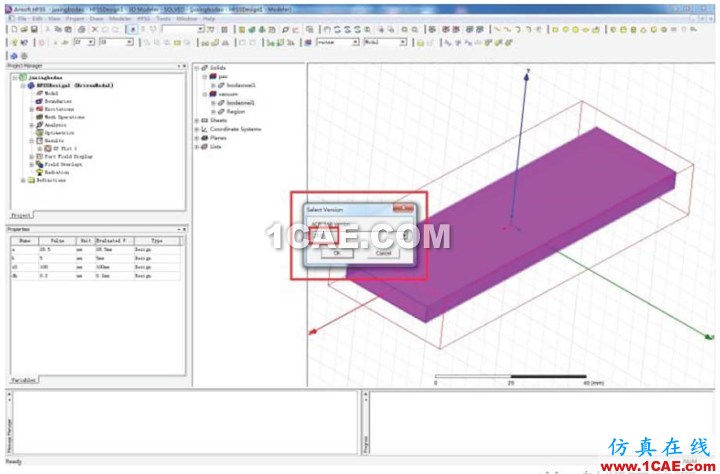Open the Edit menu
The height and width of the screenshot is (474, 720).
point(38,19)
